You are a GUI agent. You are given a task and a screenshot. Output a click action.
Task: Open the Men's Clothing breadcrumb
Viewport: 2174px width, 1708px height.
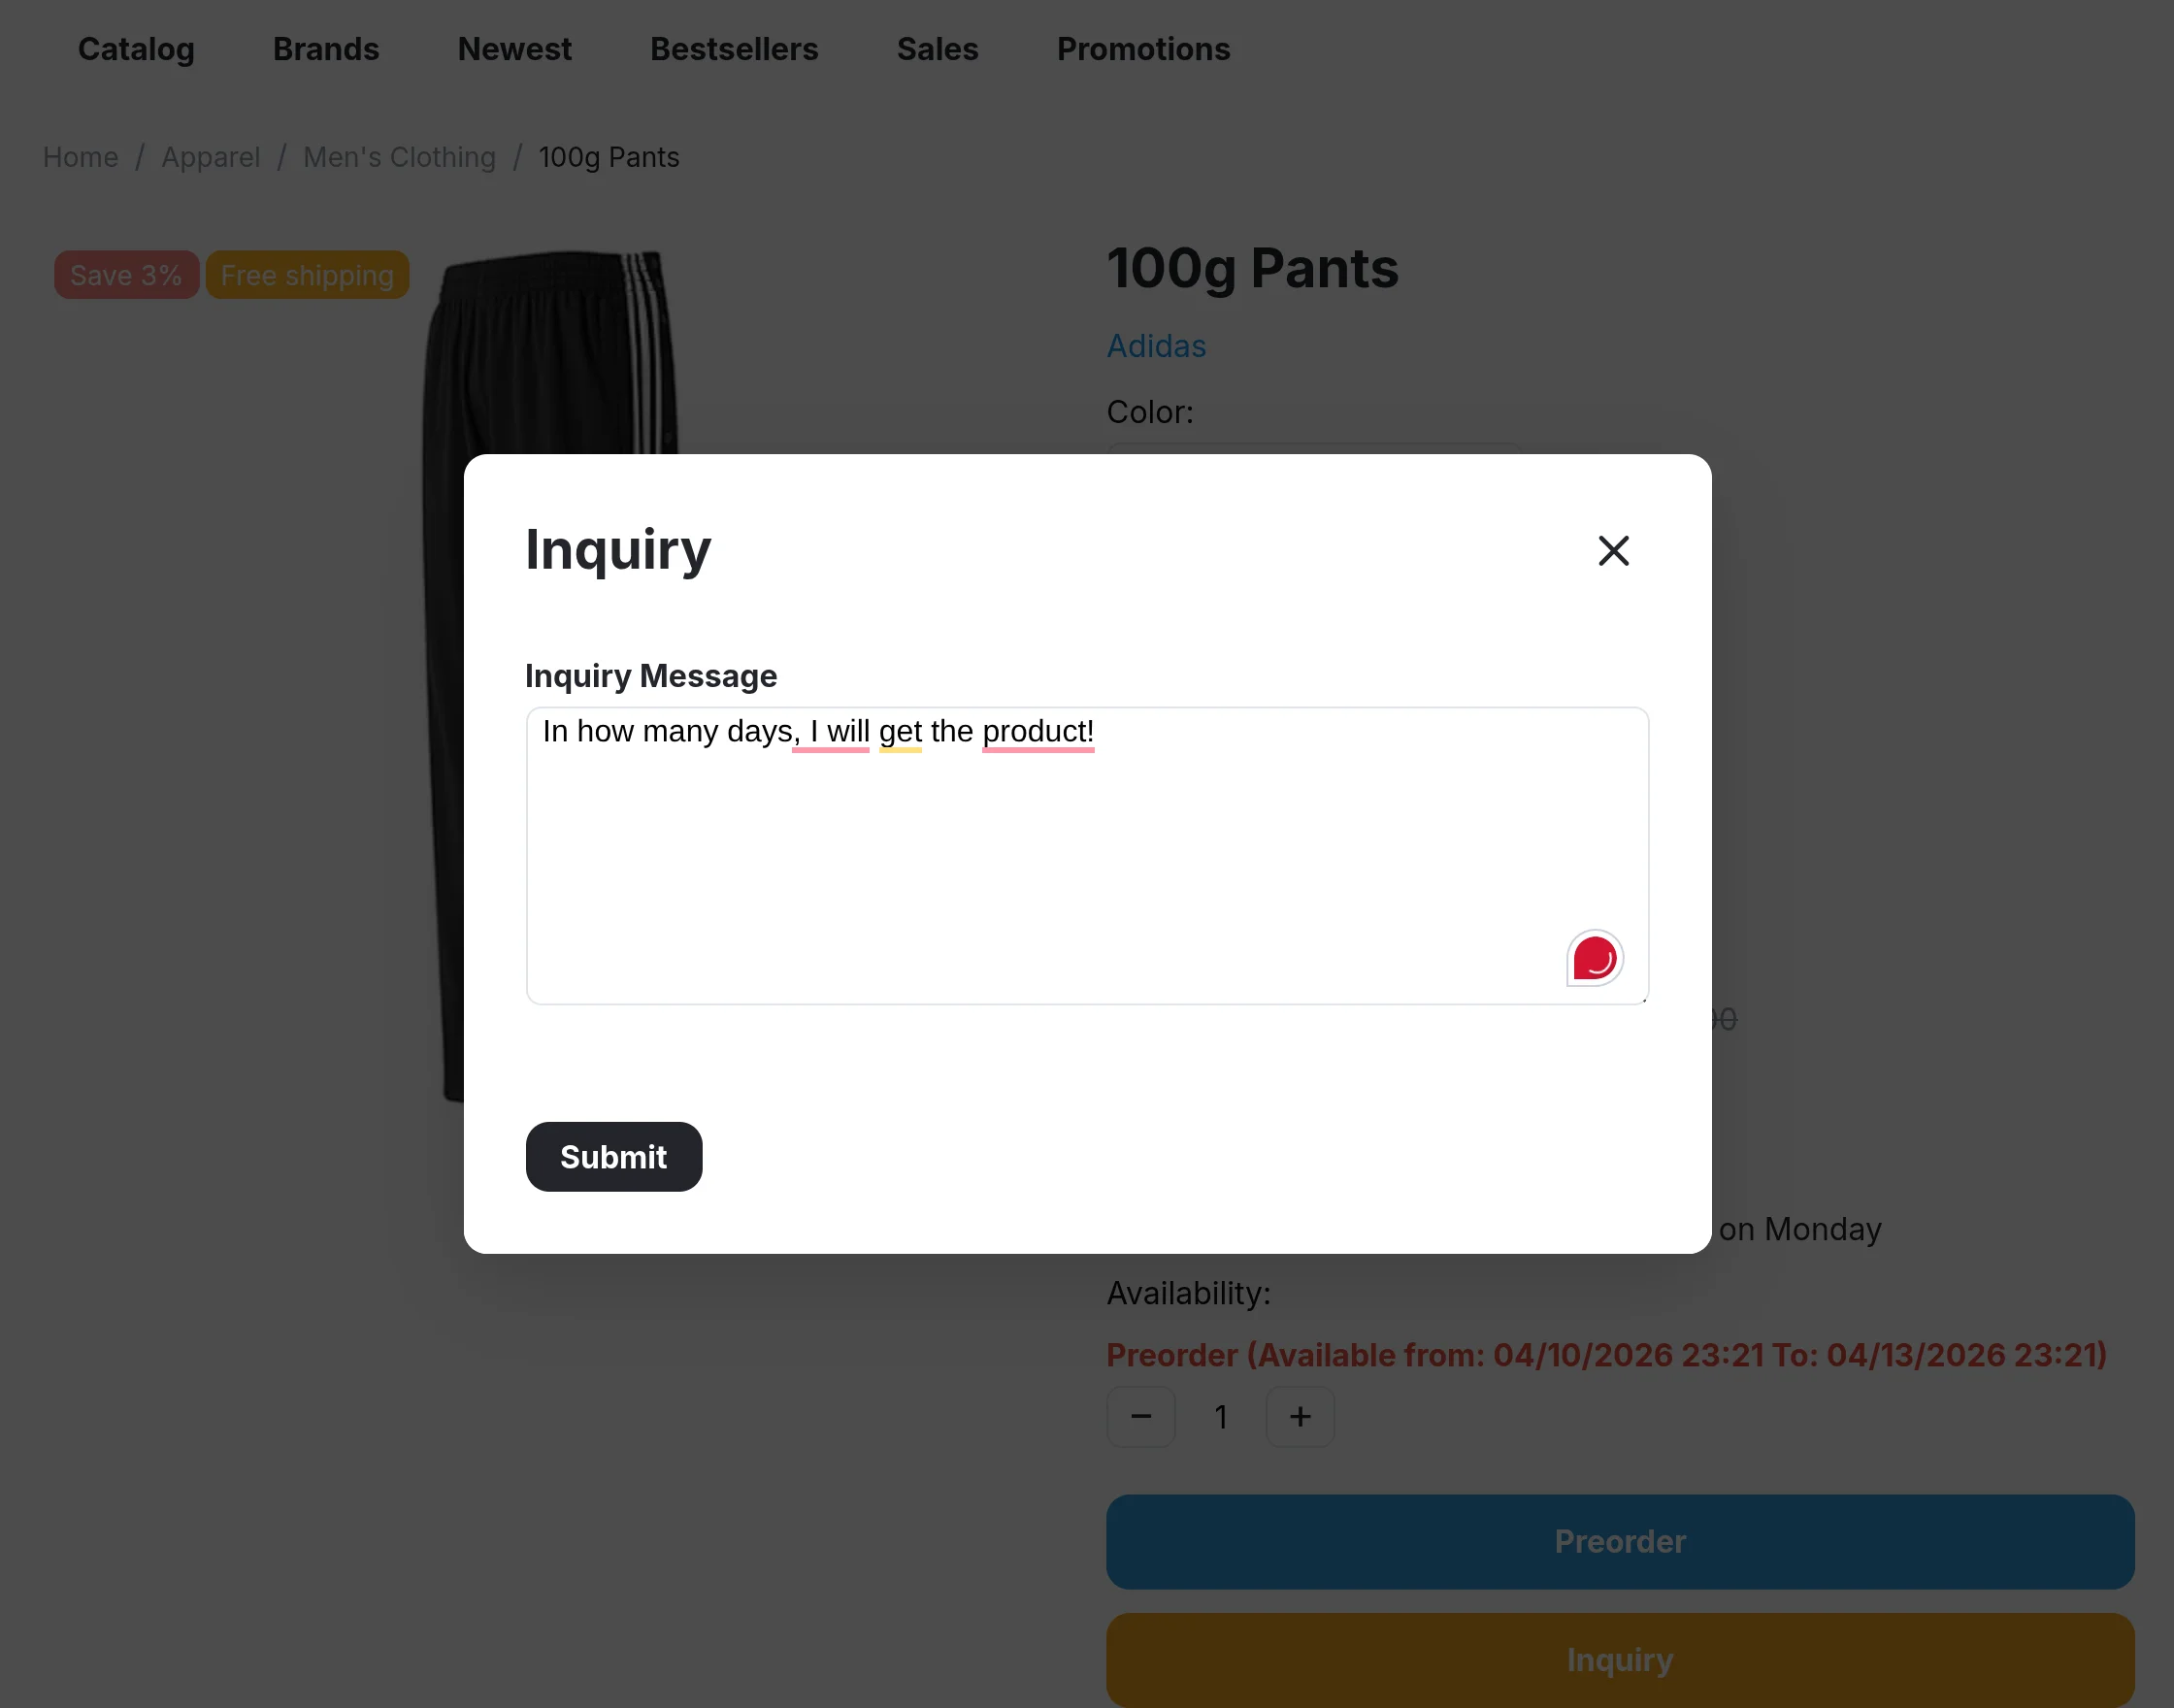399,157
